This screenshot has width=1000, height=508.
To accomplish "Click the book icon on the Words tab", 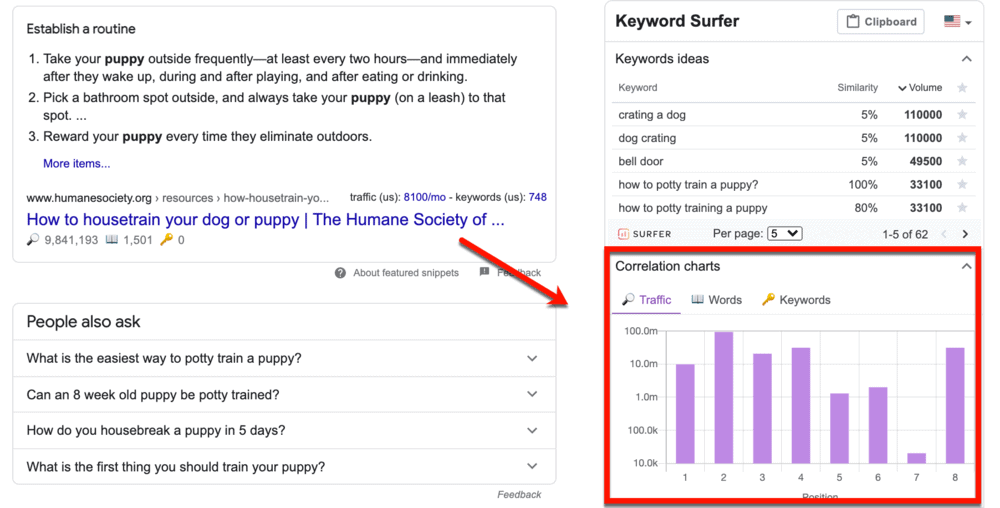I will 698,299.
